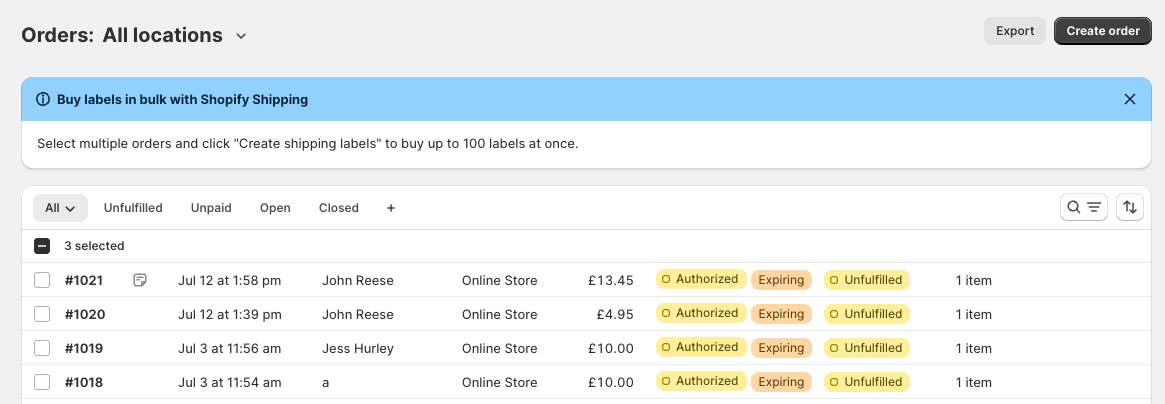Open the search and filter orders tool

pos(1083,207)
